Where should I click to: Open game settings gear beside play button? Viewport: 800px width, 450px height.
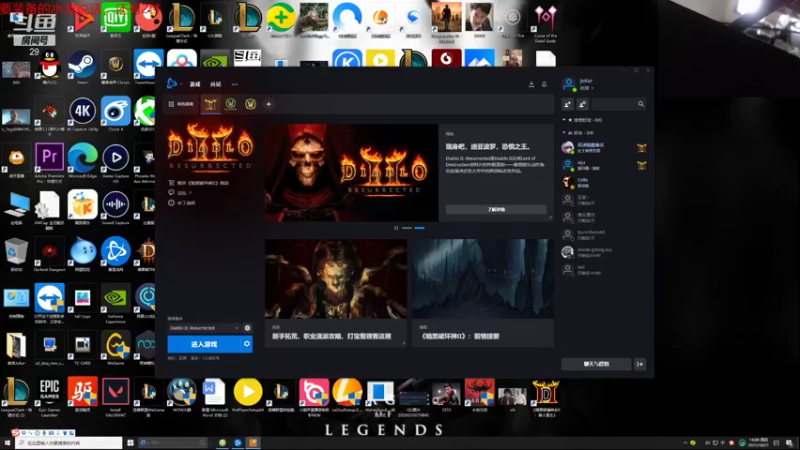coord(247,344)
